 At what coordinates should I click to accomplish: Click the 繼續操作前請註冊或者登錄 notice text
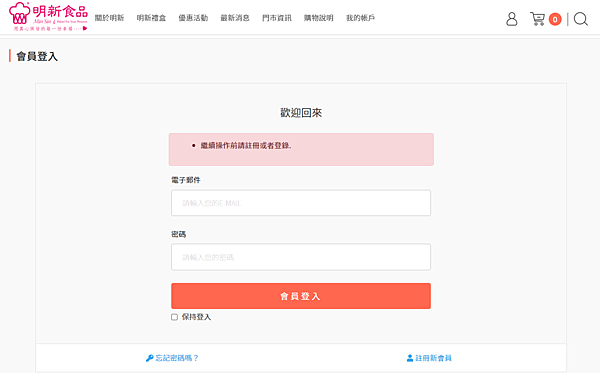coord(246,146)
